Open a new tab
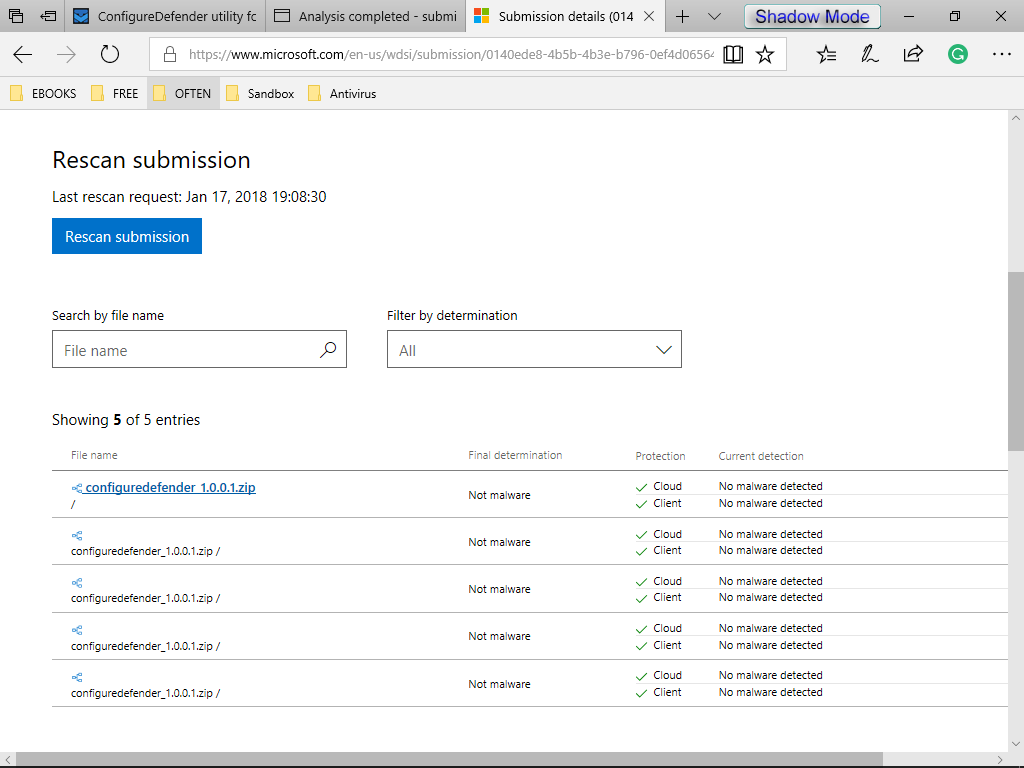 682,16
